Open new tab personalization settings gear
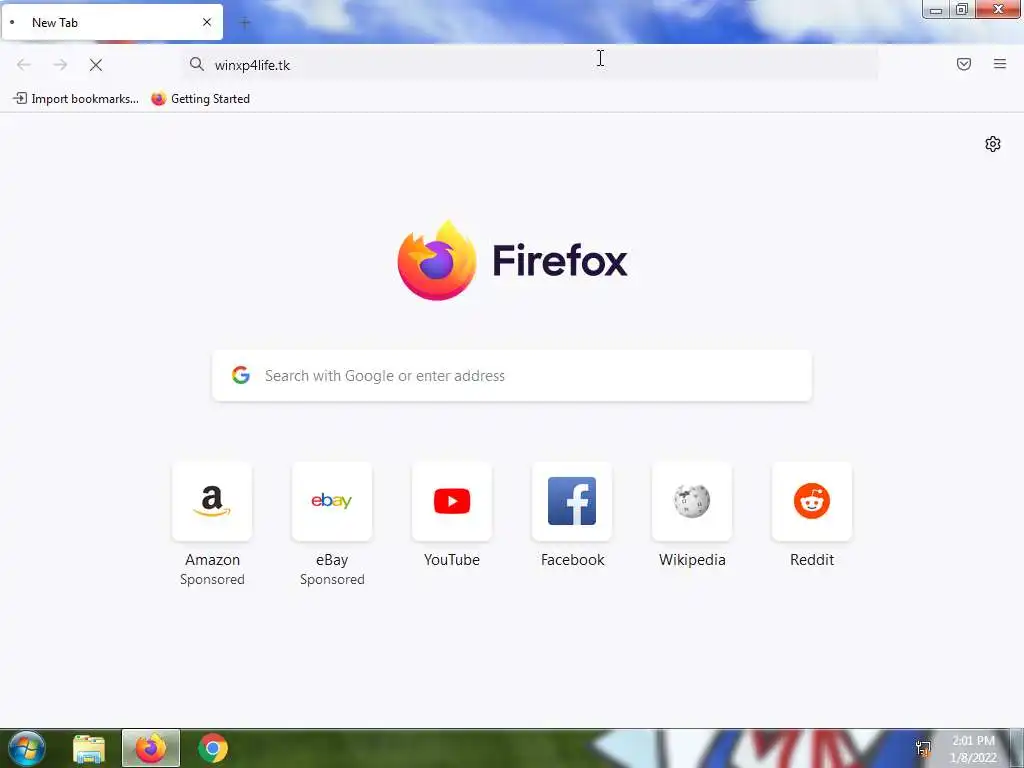 [993, 144]
